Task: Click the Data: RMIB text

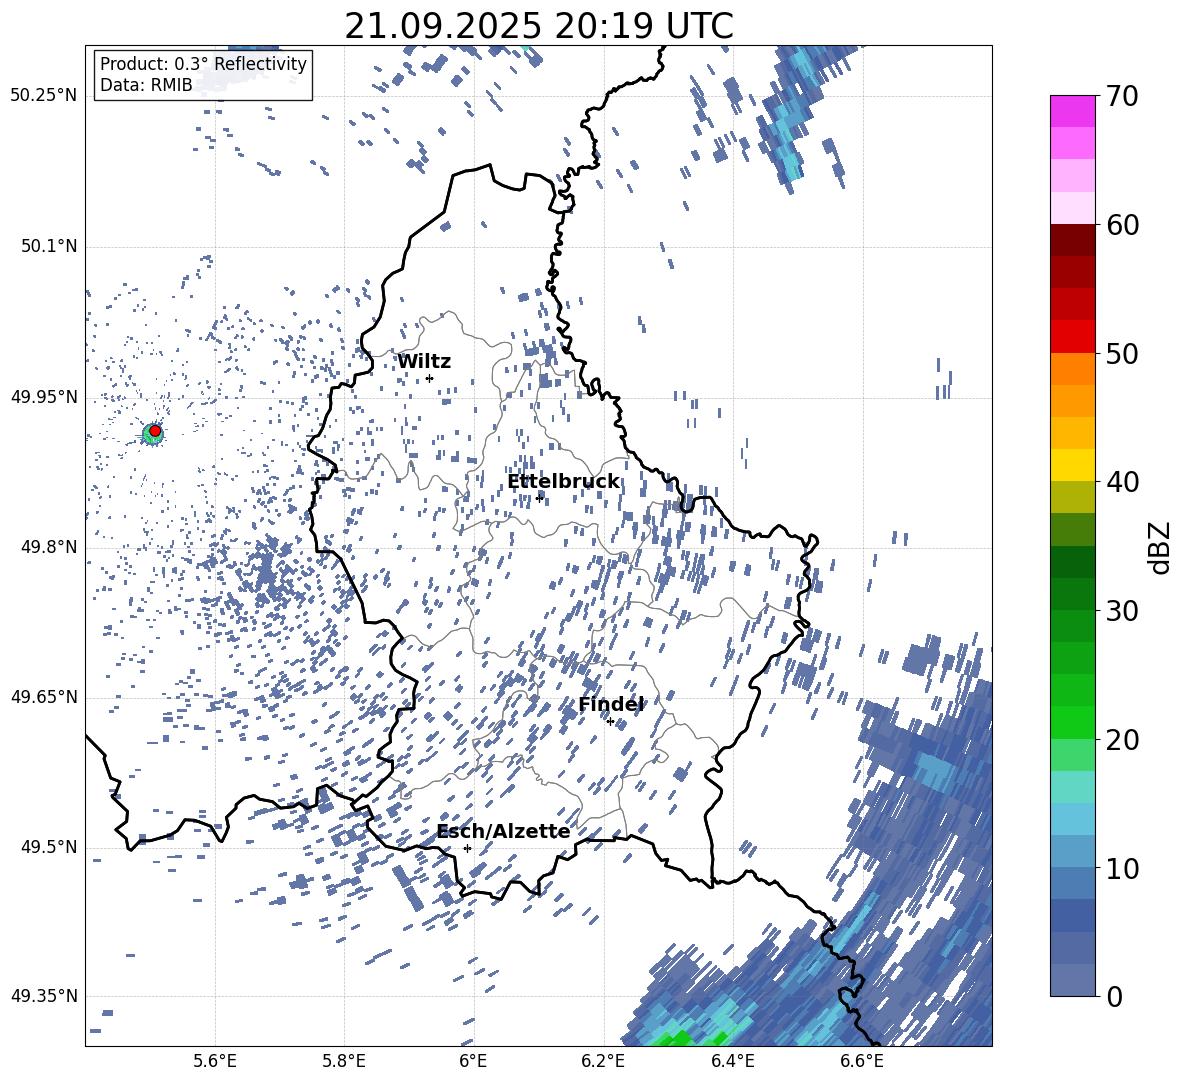Action: click(146, 85)
